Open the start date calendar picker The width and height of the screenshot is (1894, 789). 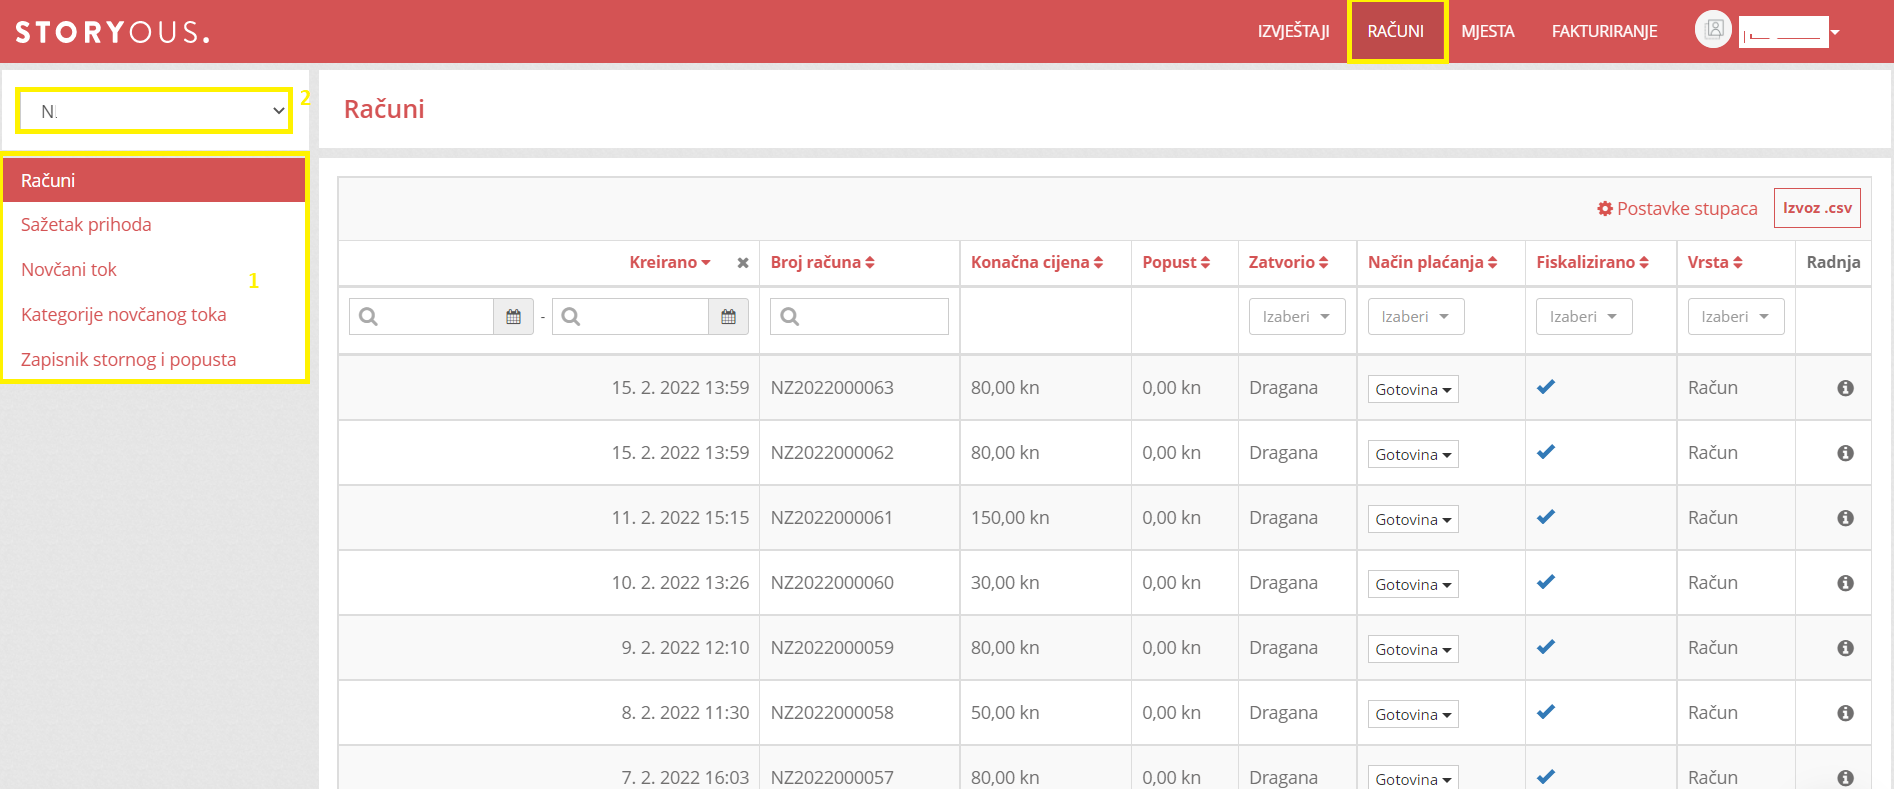pyautogui.click(x=513, y=317)
